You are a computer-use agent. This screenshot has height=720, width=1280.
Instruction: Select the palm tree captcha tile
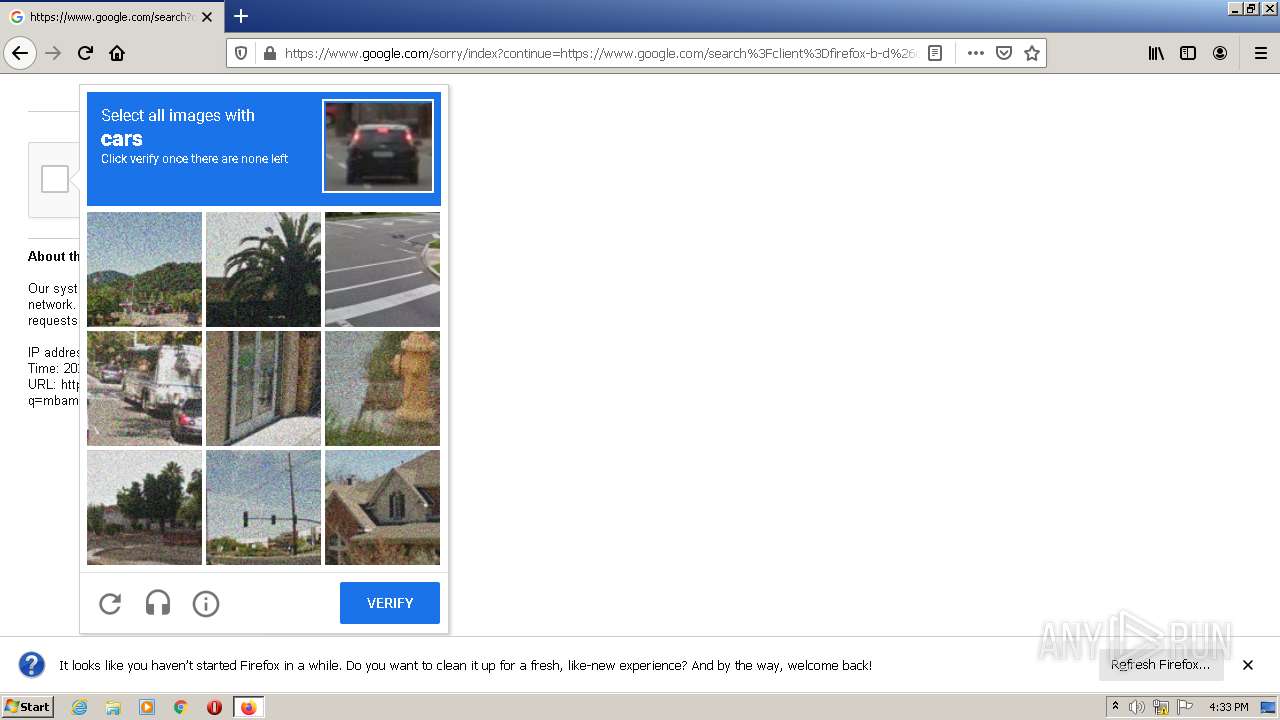(263, 269)
